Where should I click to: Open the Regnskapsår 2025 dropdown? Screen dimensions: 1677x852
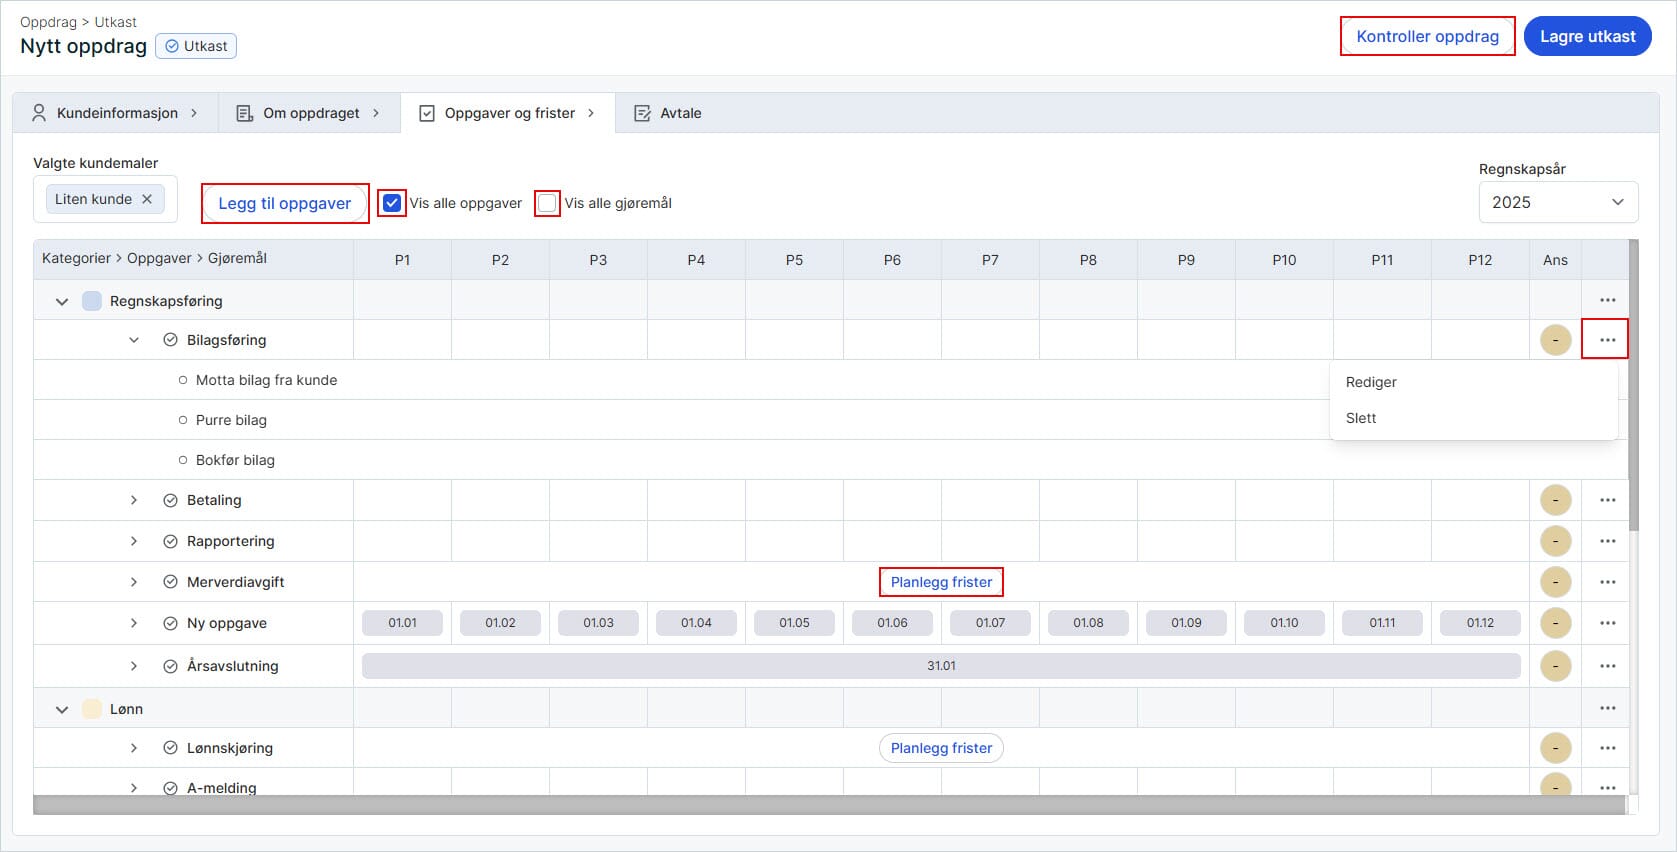(x=1557, y=202)
